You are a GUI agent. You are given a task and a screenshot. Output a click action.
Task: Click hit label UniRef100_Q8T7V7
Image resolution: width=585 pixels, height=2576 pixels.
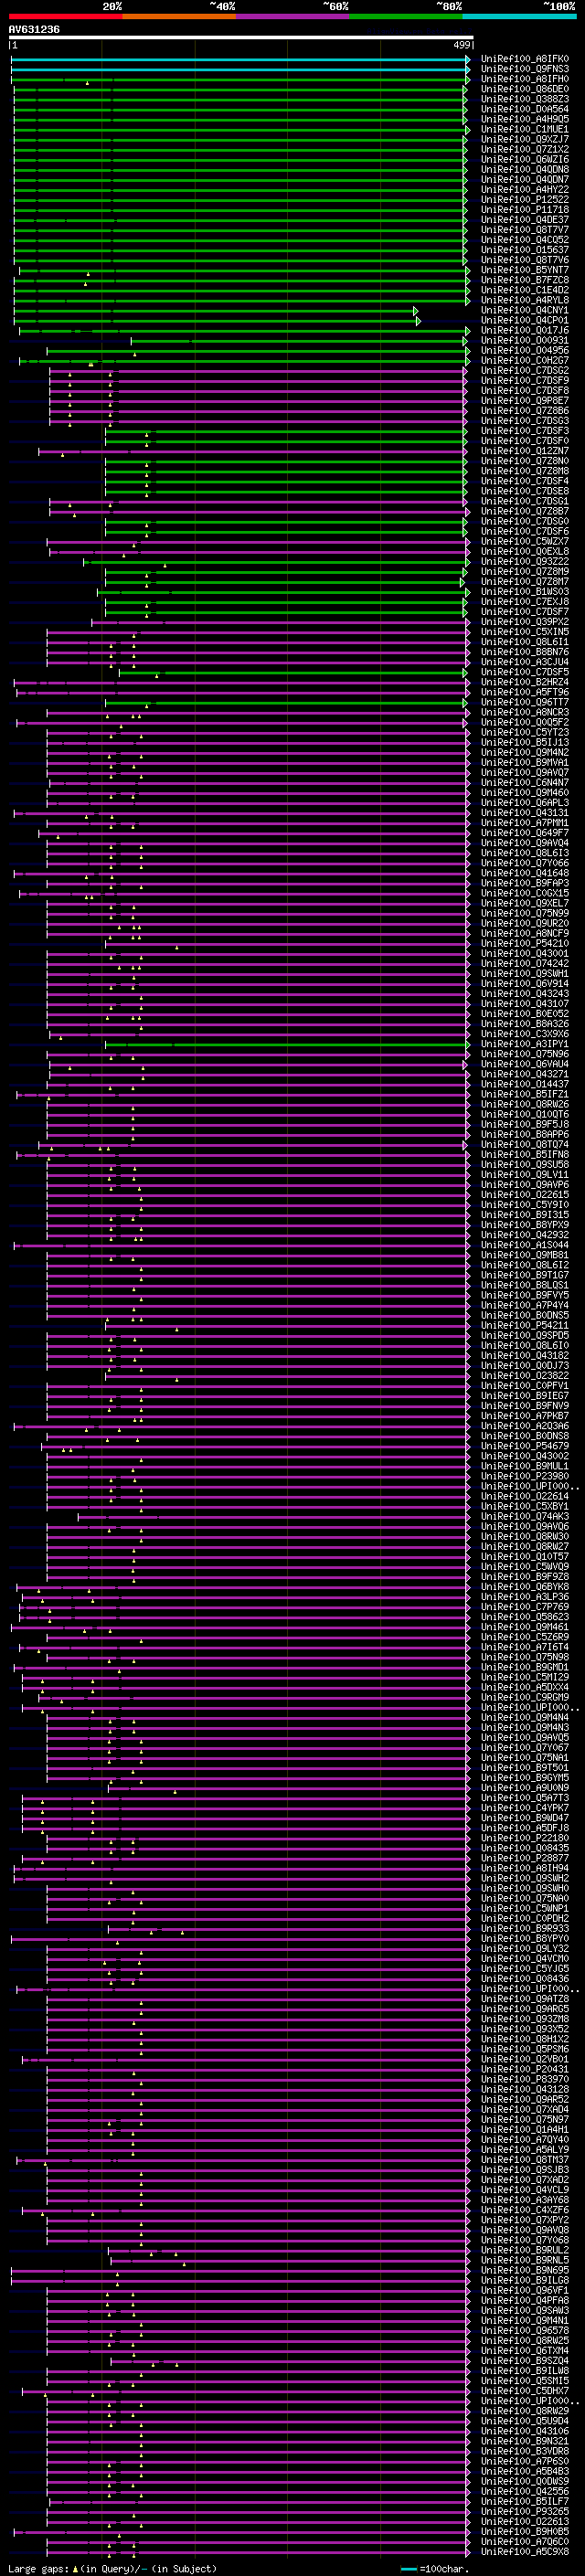click(x=524, y=229)
